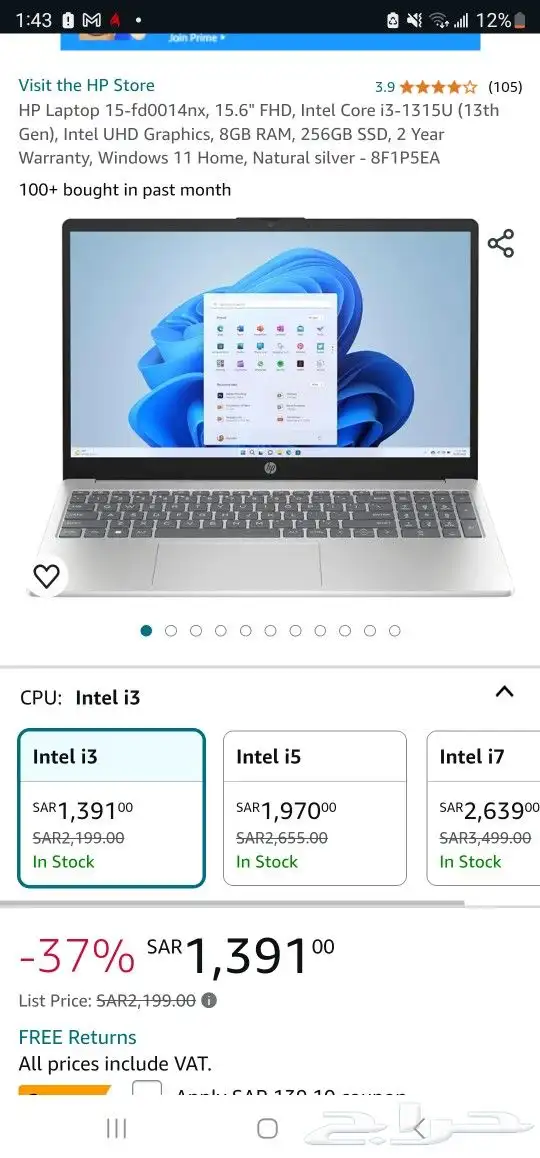The width and height of the screenshot is (540, 1158).
Task: Open the (105) ratings count
Action: tap(505, 87)
